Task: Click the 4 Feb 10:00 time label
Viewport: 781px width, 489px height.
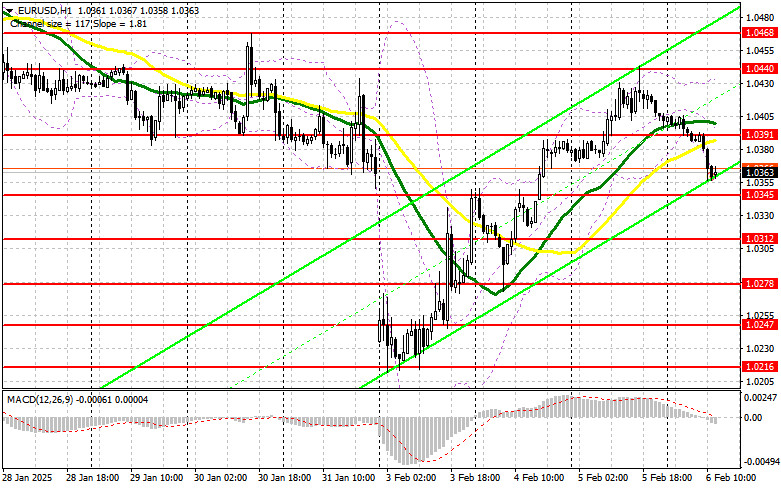Action: [x=539, y=478]
